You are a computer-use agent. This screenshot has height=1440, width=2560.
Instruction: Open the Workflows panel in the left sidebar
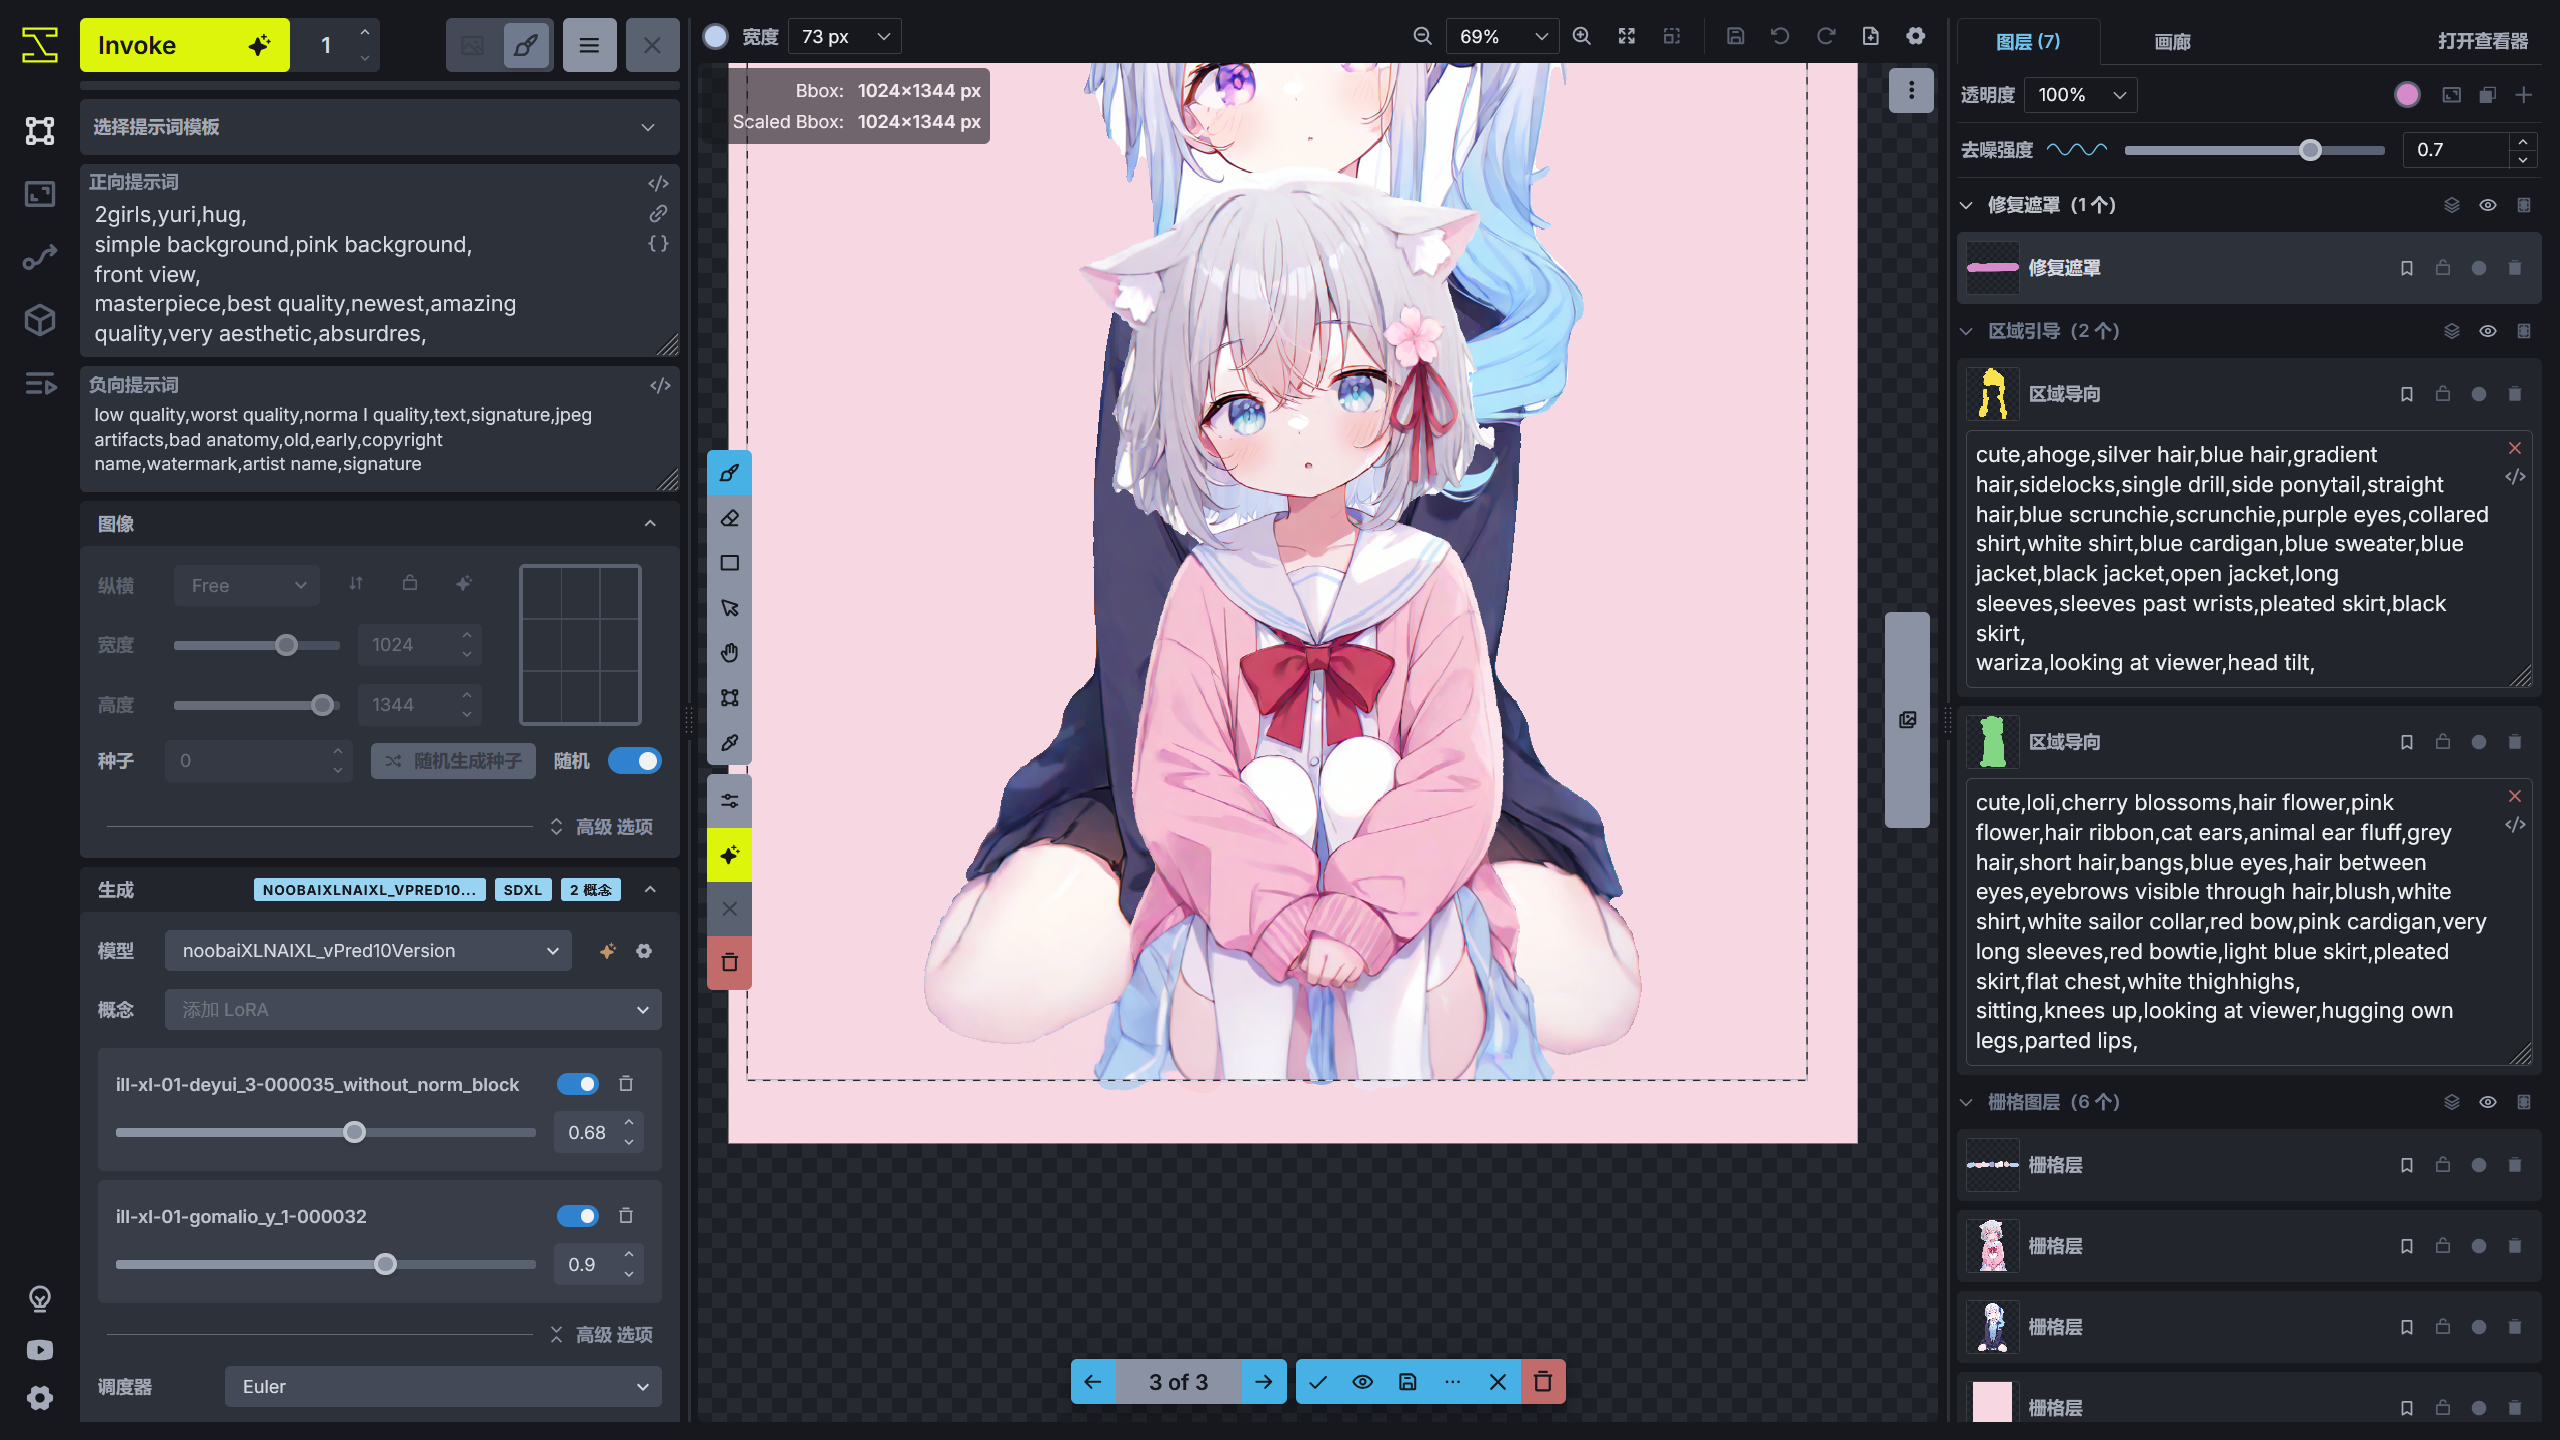click(39, 256)
